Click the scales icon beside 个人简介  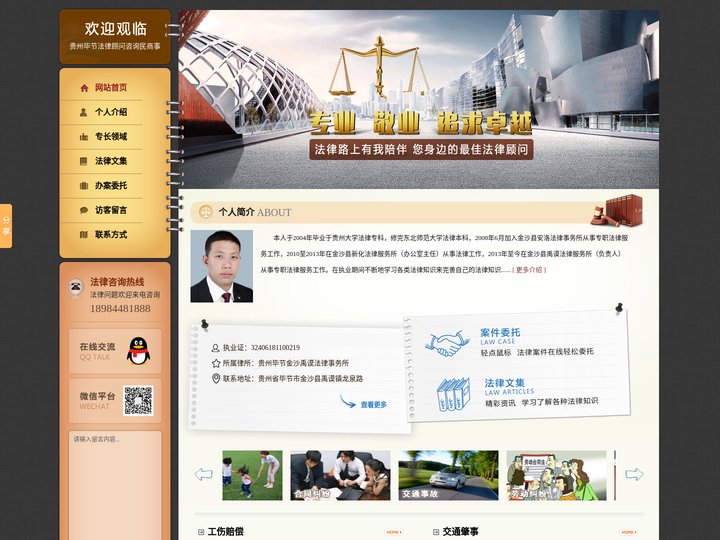pos(205,212)
